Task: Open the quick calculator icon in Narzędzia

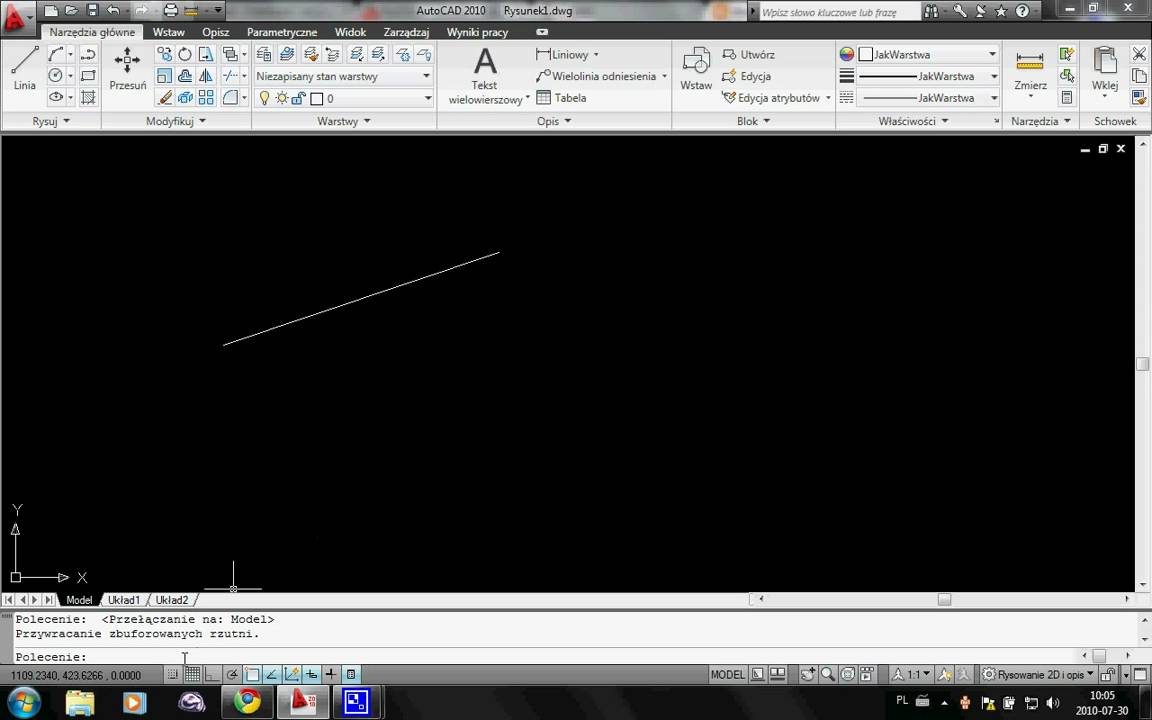Action: [x=1067, y=97]
